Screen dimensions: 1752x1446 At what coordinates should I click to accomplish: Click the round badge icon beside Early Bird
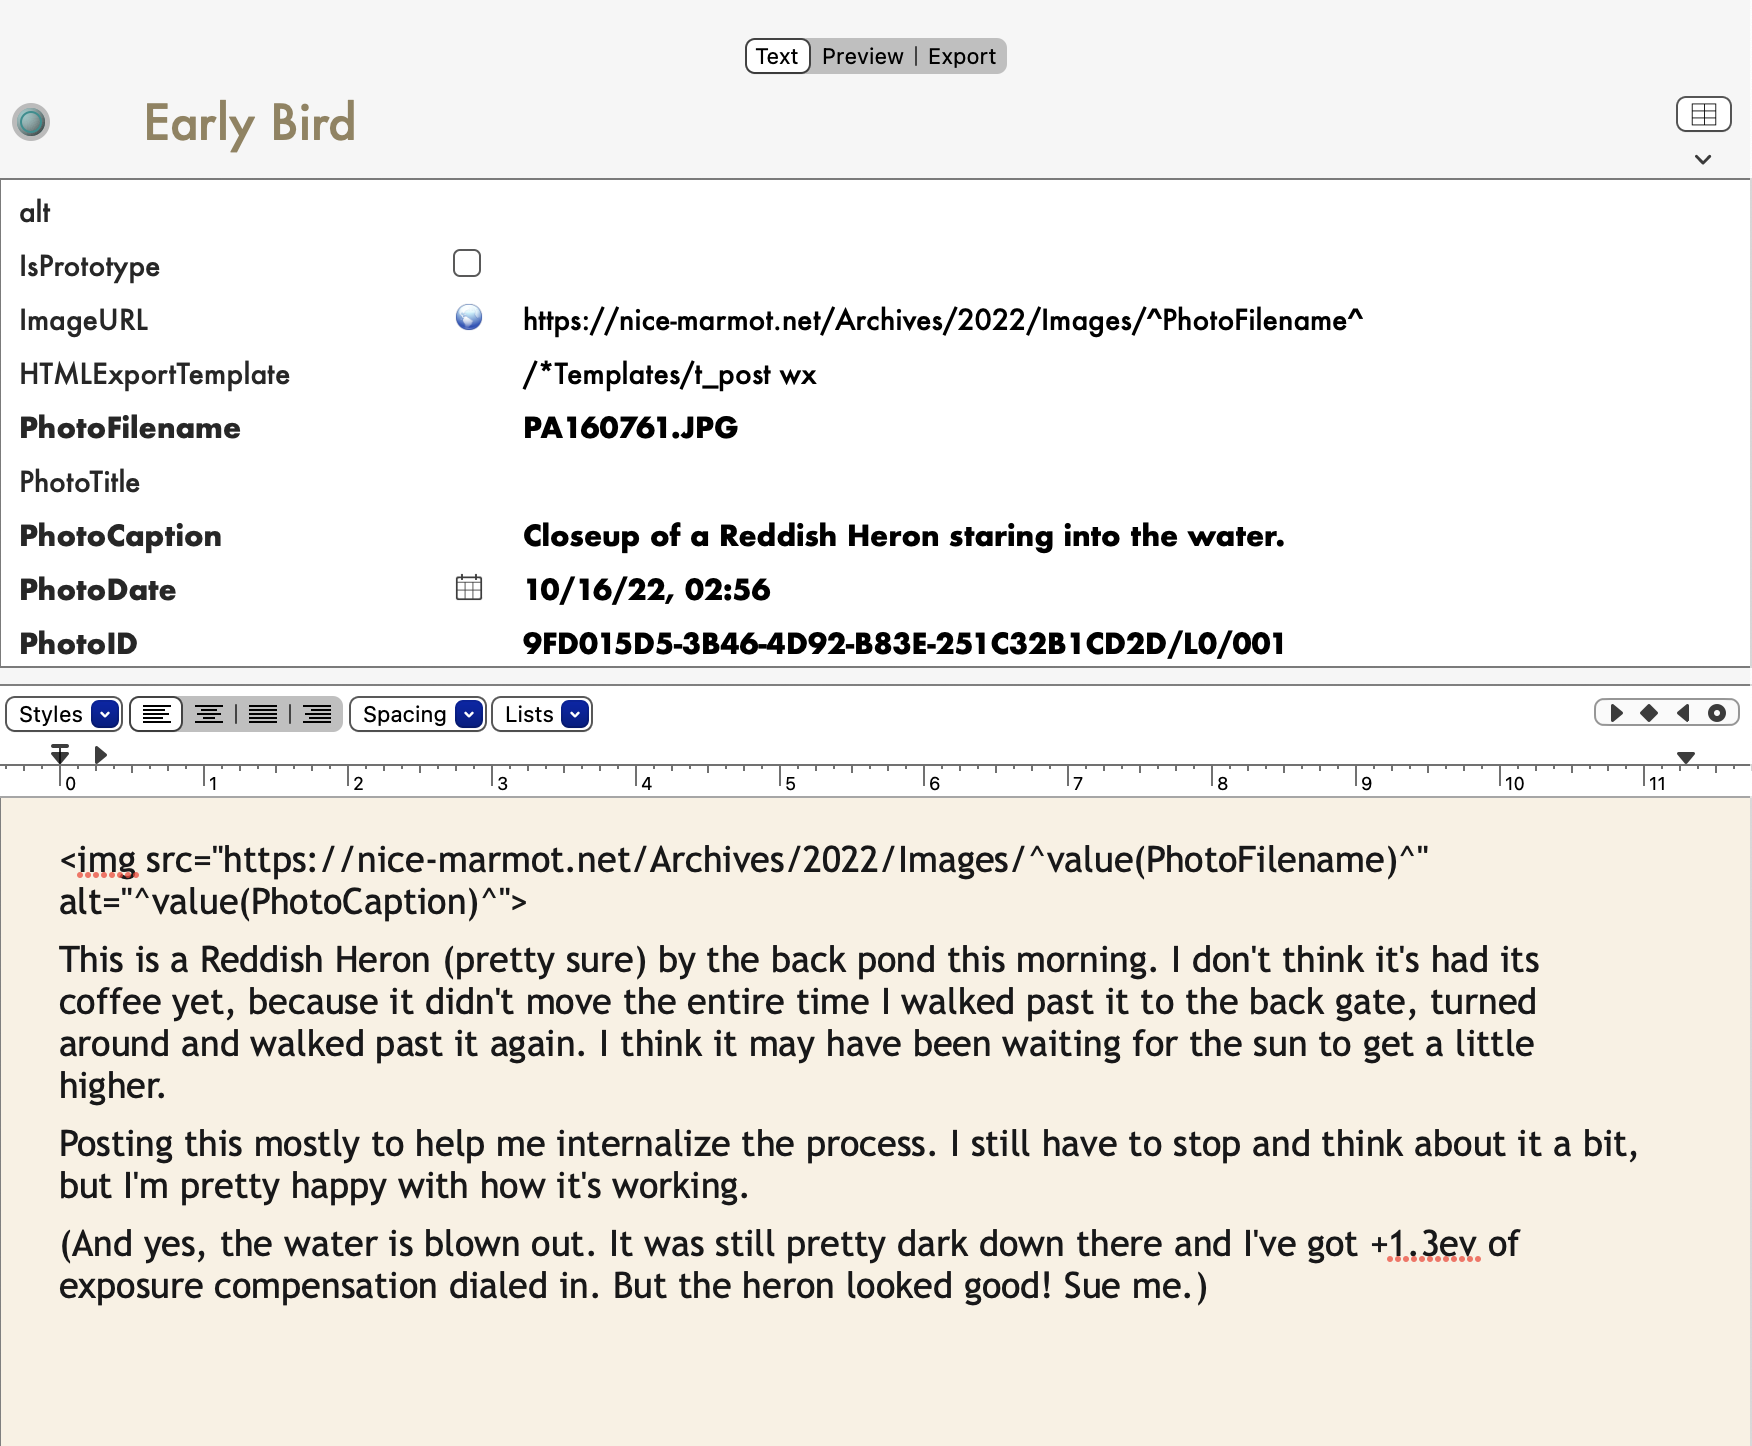(x=31, y=122)
